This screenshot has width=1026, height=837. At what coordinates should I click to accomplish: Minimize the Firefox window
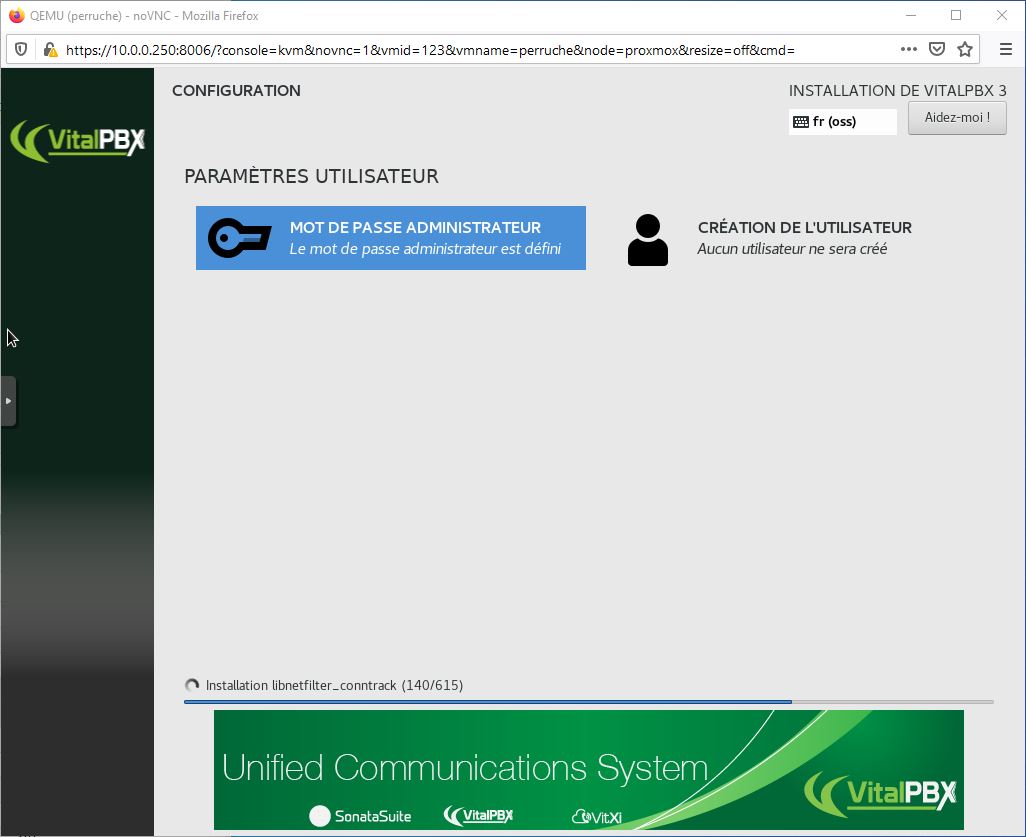point(913,15)
